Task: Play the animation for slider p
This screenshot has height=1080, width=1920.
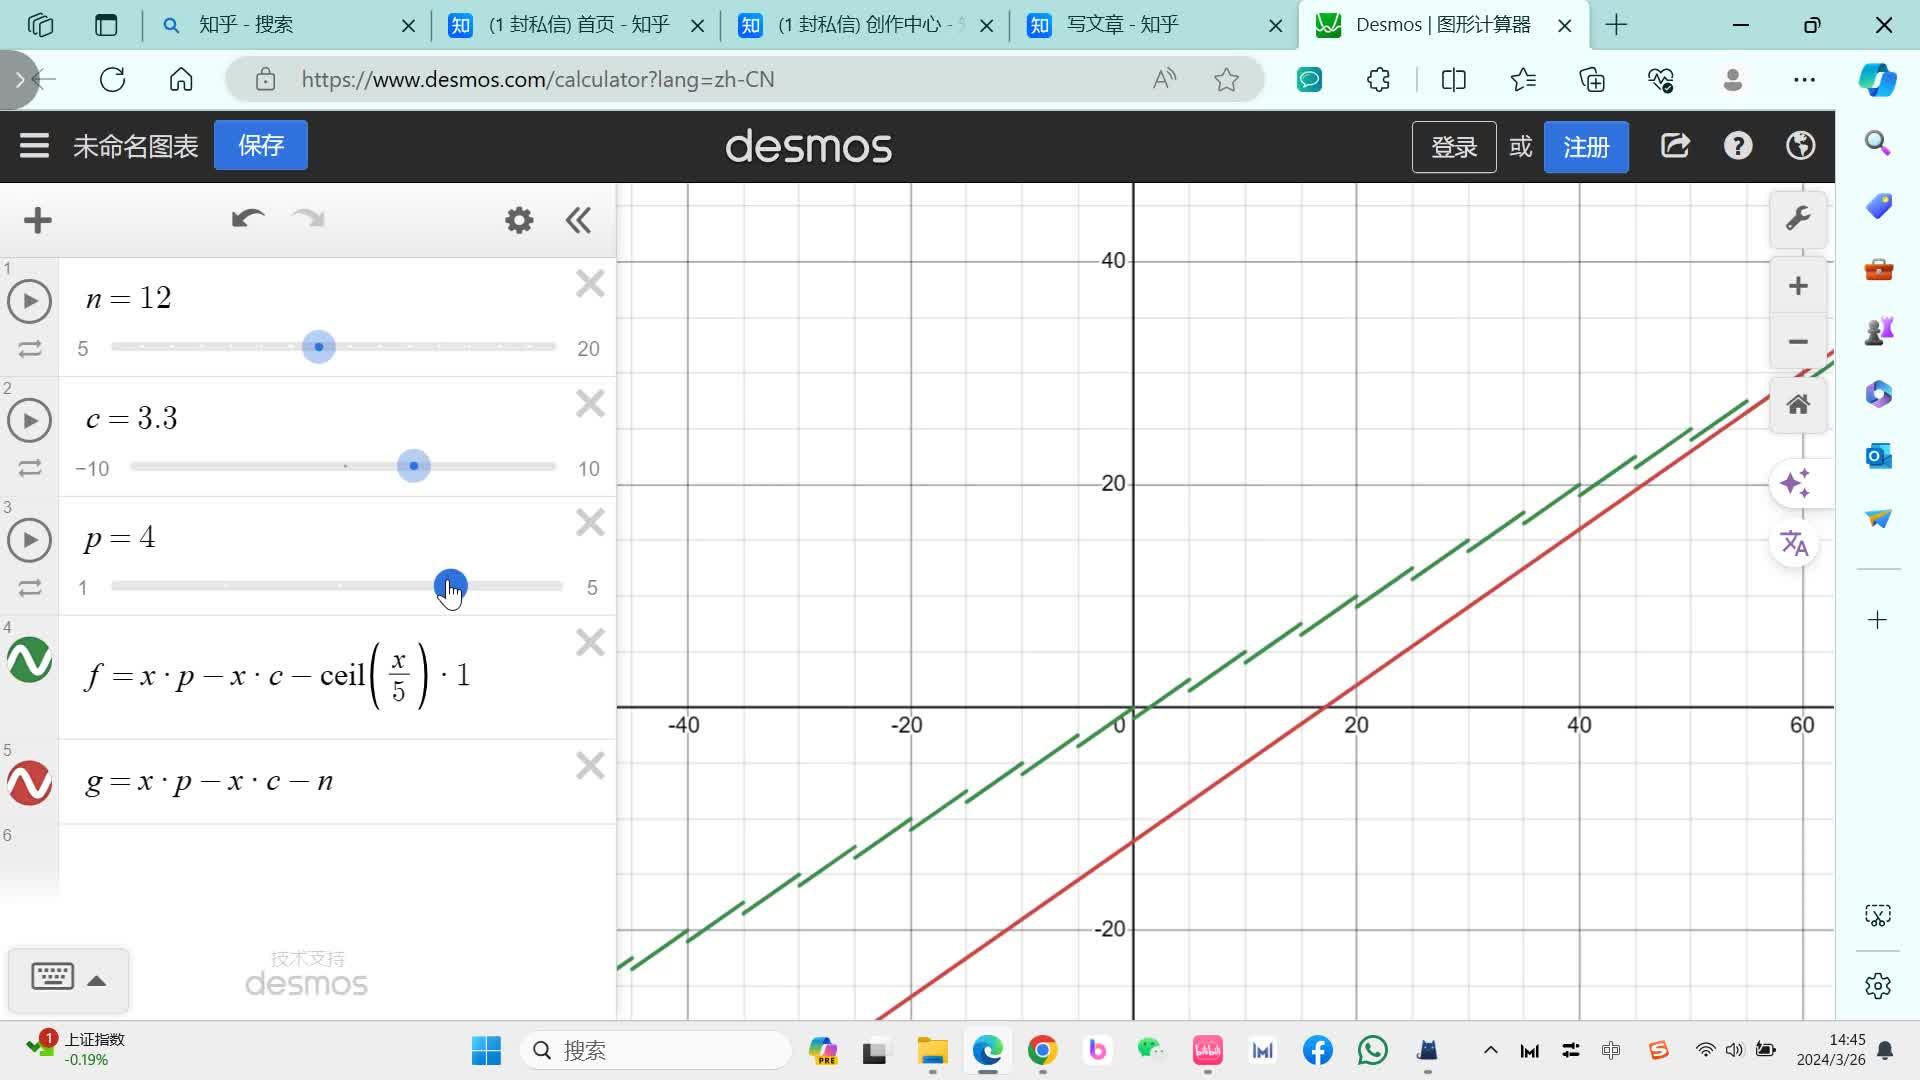Action: tap(30, 540)
